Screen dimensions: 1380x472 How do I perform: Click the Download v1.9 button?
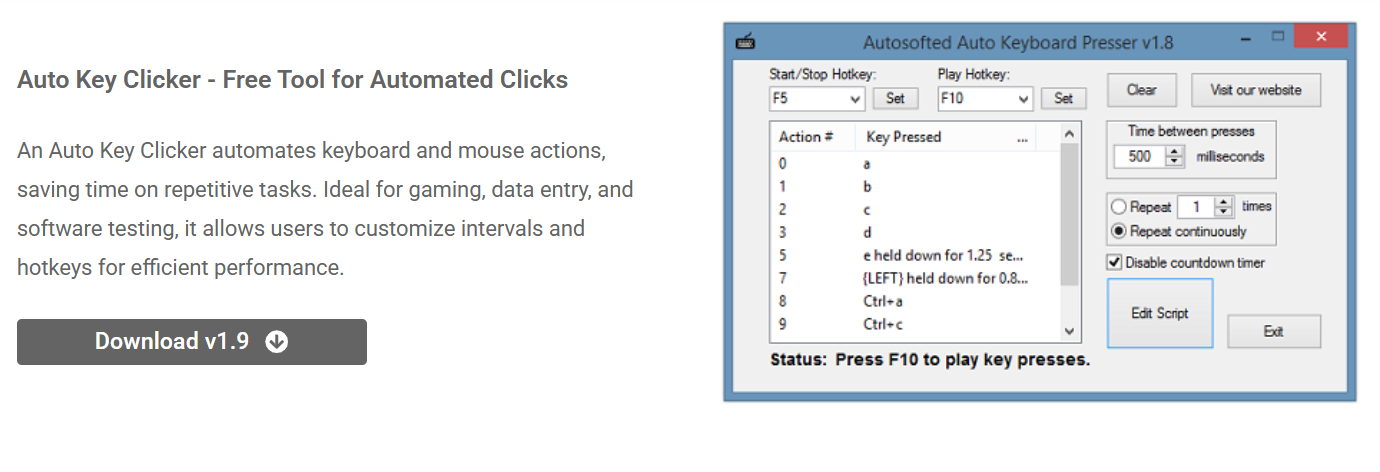[192, 342]
